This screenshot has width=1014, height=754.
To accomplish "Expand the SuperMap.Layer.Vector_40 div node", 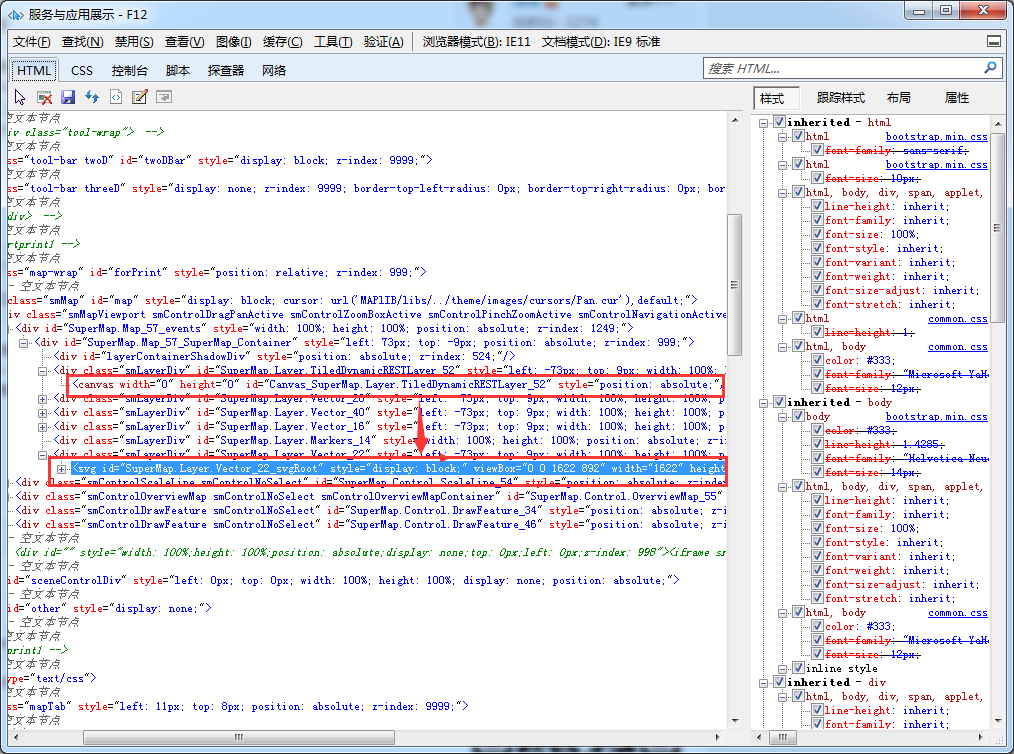I will tap(43, 413).
